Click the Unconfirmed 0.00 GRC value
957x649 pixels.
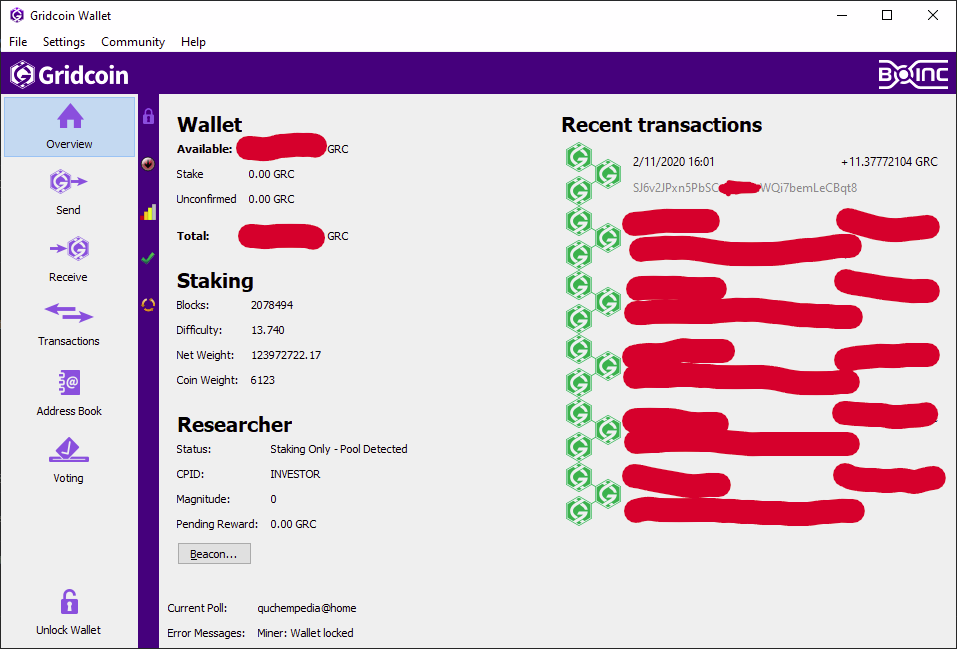[x=271, y=200]
